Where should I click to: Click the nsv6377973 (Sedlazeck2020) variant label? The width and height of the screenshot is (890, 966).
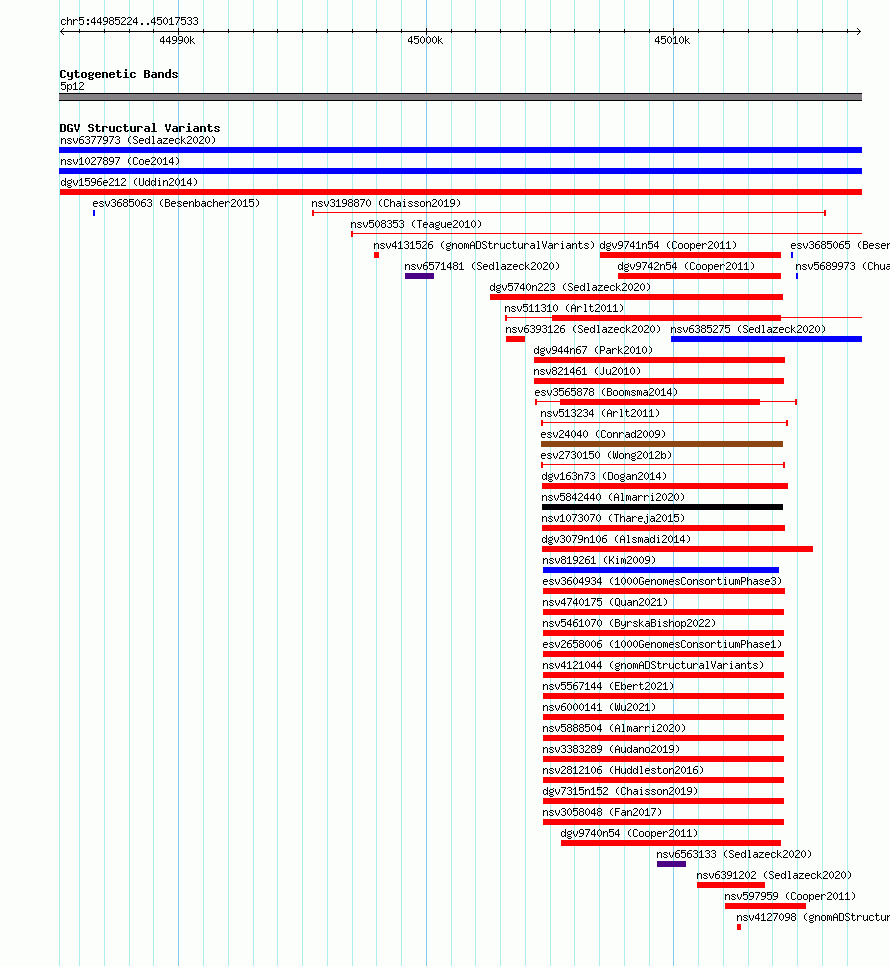[138, 140]
